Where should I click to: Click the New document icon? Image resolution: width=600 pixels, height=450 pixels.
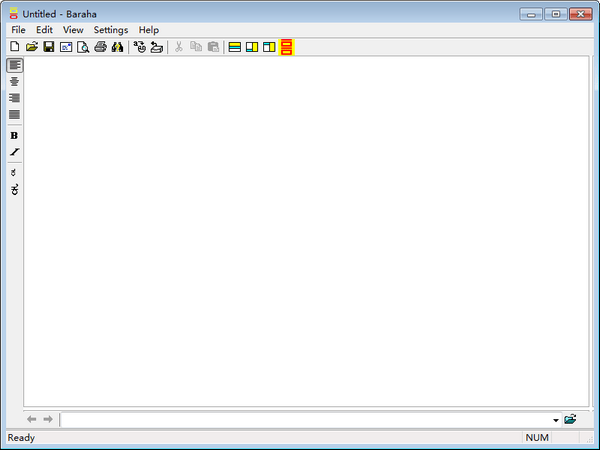[x=14, y=47]
